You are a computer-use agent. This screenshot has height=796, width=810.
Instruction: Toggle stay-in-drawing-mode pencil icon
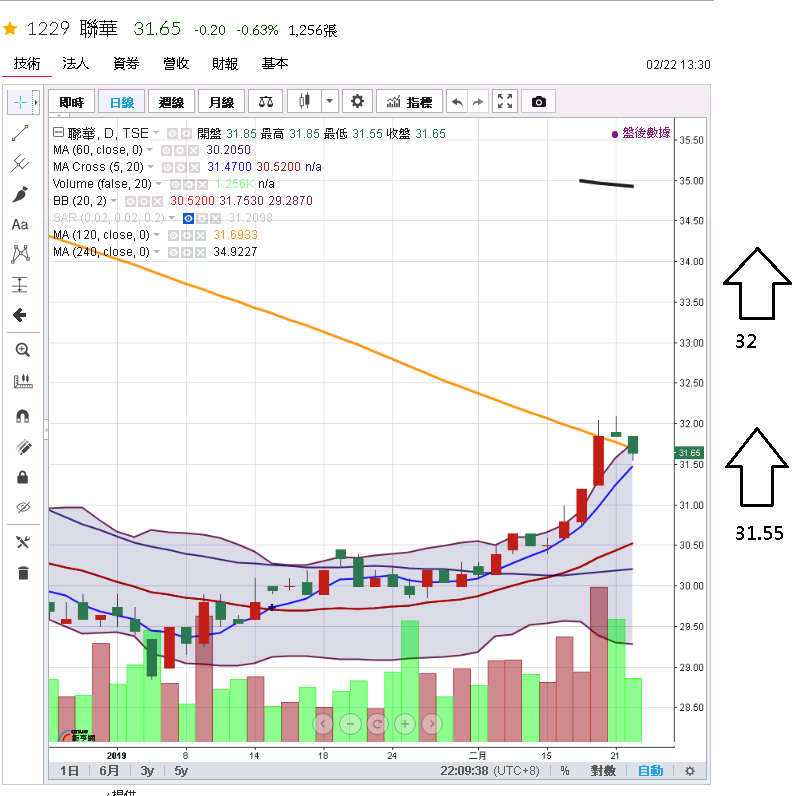(x=23, y=447)
